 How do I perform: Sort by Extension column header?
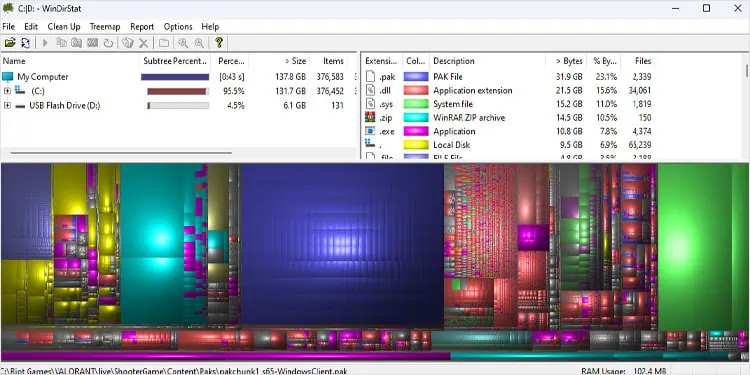coord(381,61)
